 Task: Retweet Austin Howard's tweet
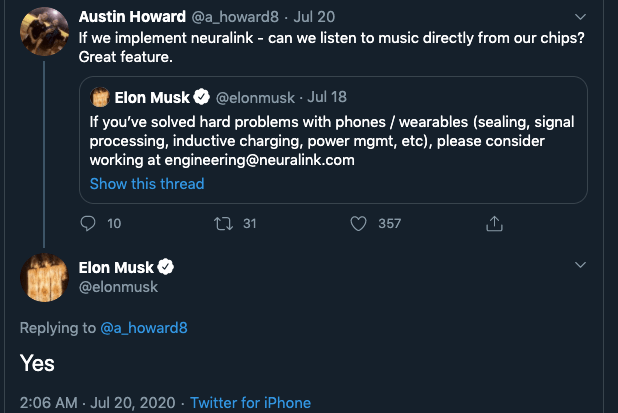223,224
